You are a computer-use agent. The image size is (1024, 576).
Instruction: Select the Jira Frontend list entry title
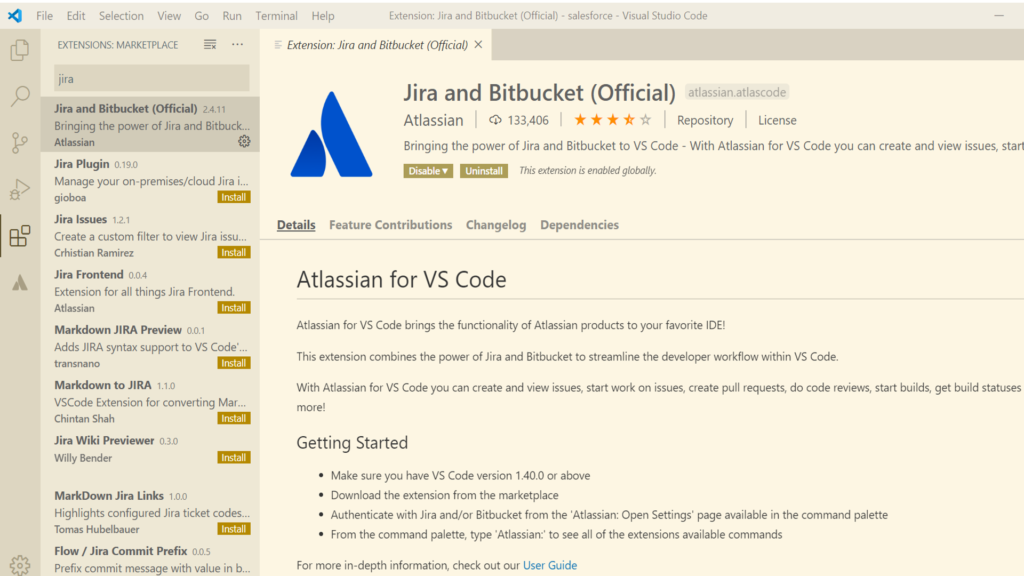(89, 274)
